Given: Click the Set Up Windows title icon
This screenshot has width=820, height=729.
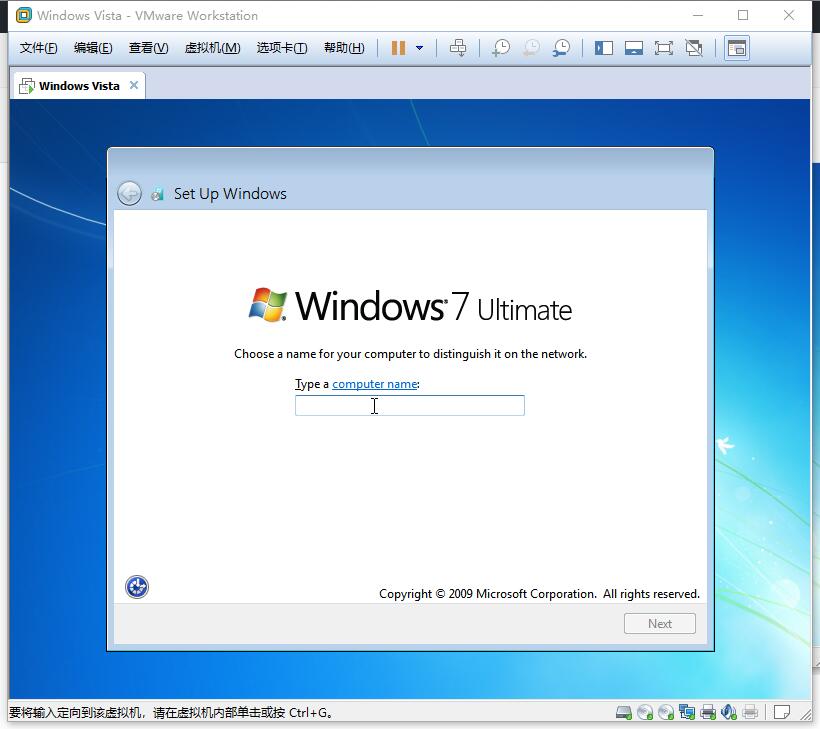Looking at the screenshot, I should click(157, 195).
